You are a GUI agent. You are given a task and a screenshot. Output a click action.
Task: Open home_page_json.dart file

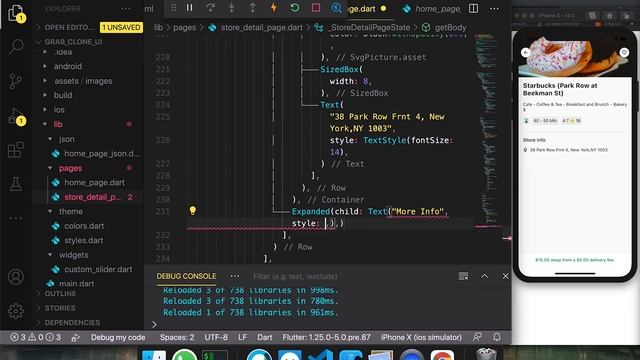(101, 153)
